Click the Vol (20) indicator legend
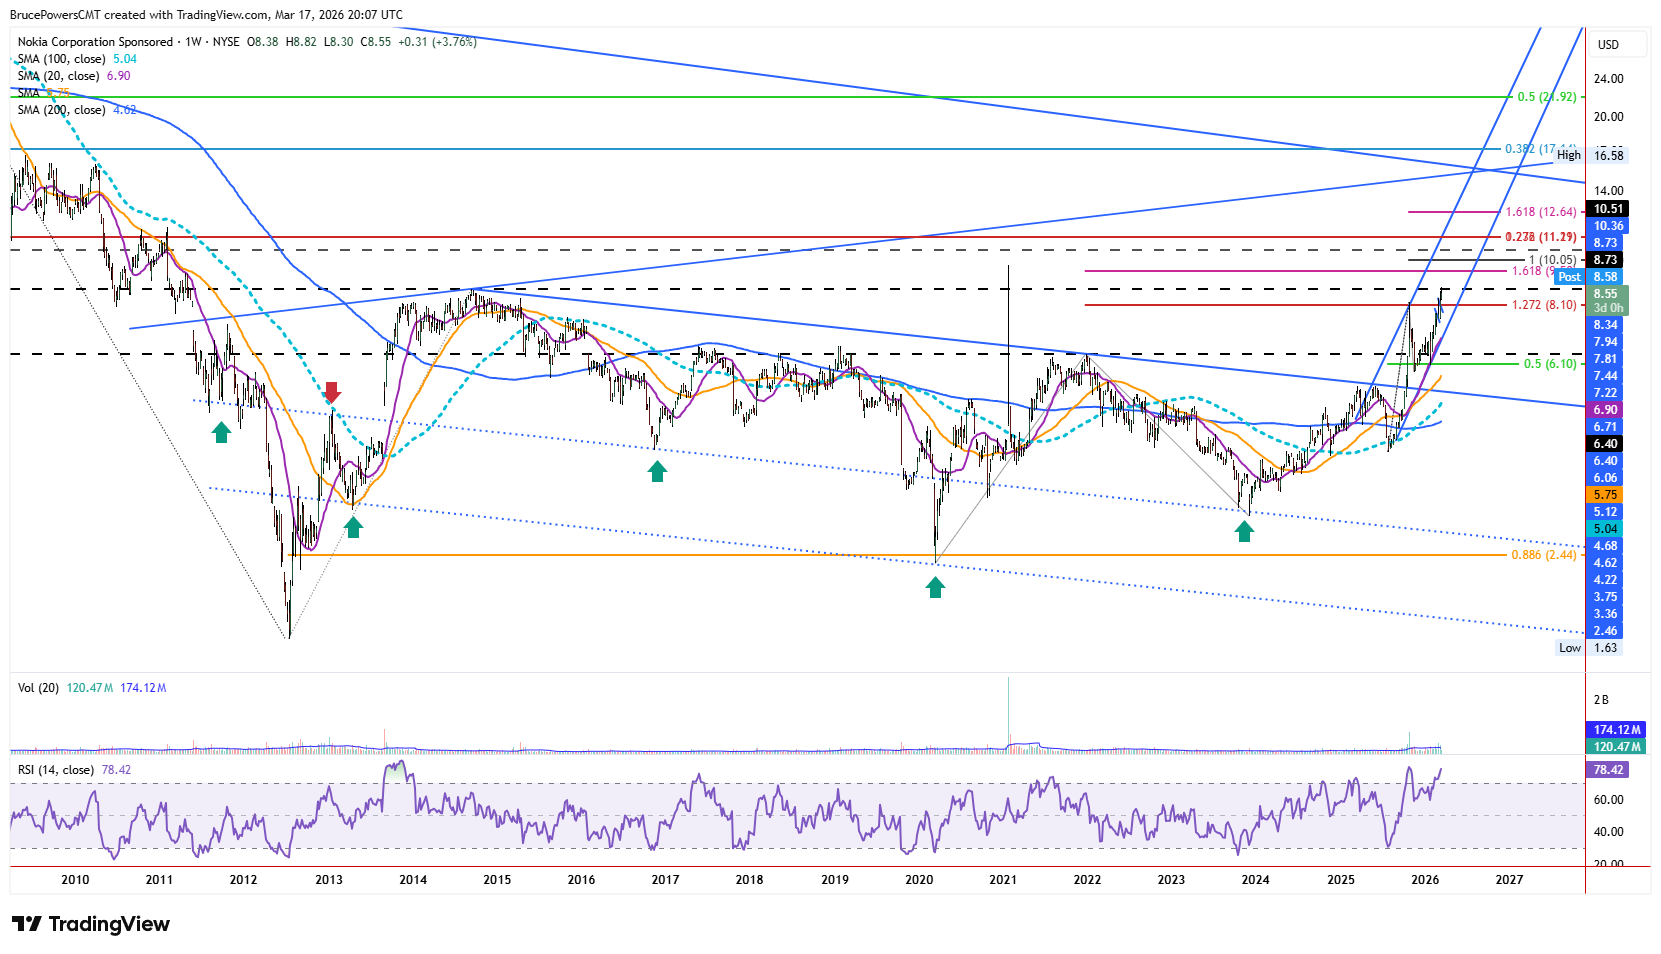The image size is (1661, 954). point(38,688)
